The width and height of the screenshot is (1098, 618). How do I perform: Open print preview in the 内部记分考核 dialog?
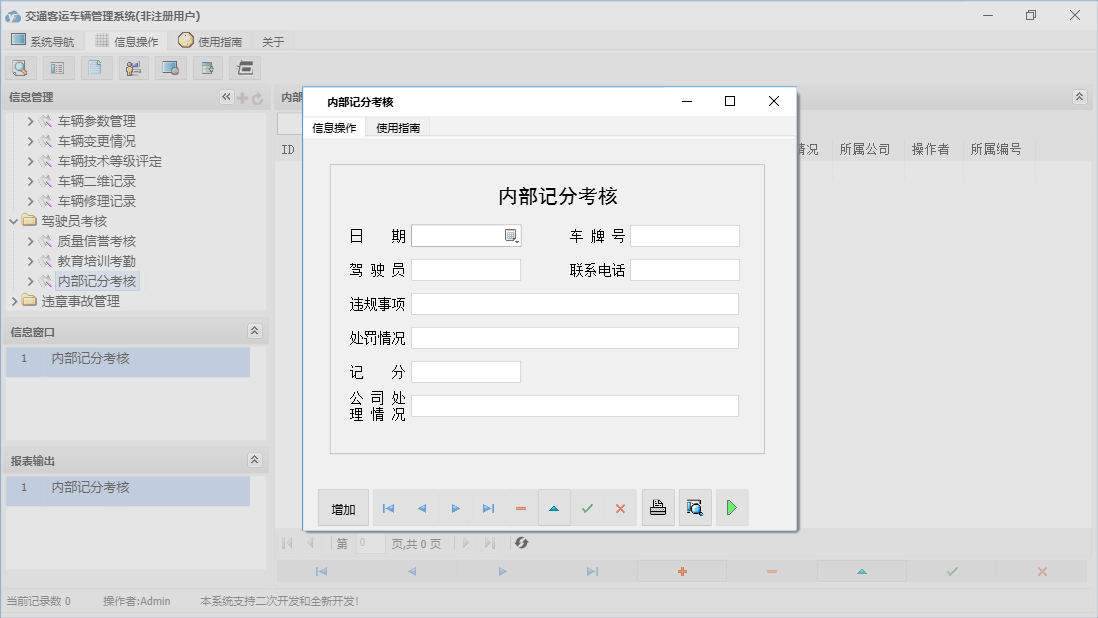pos(695,507)
